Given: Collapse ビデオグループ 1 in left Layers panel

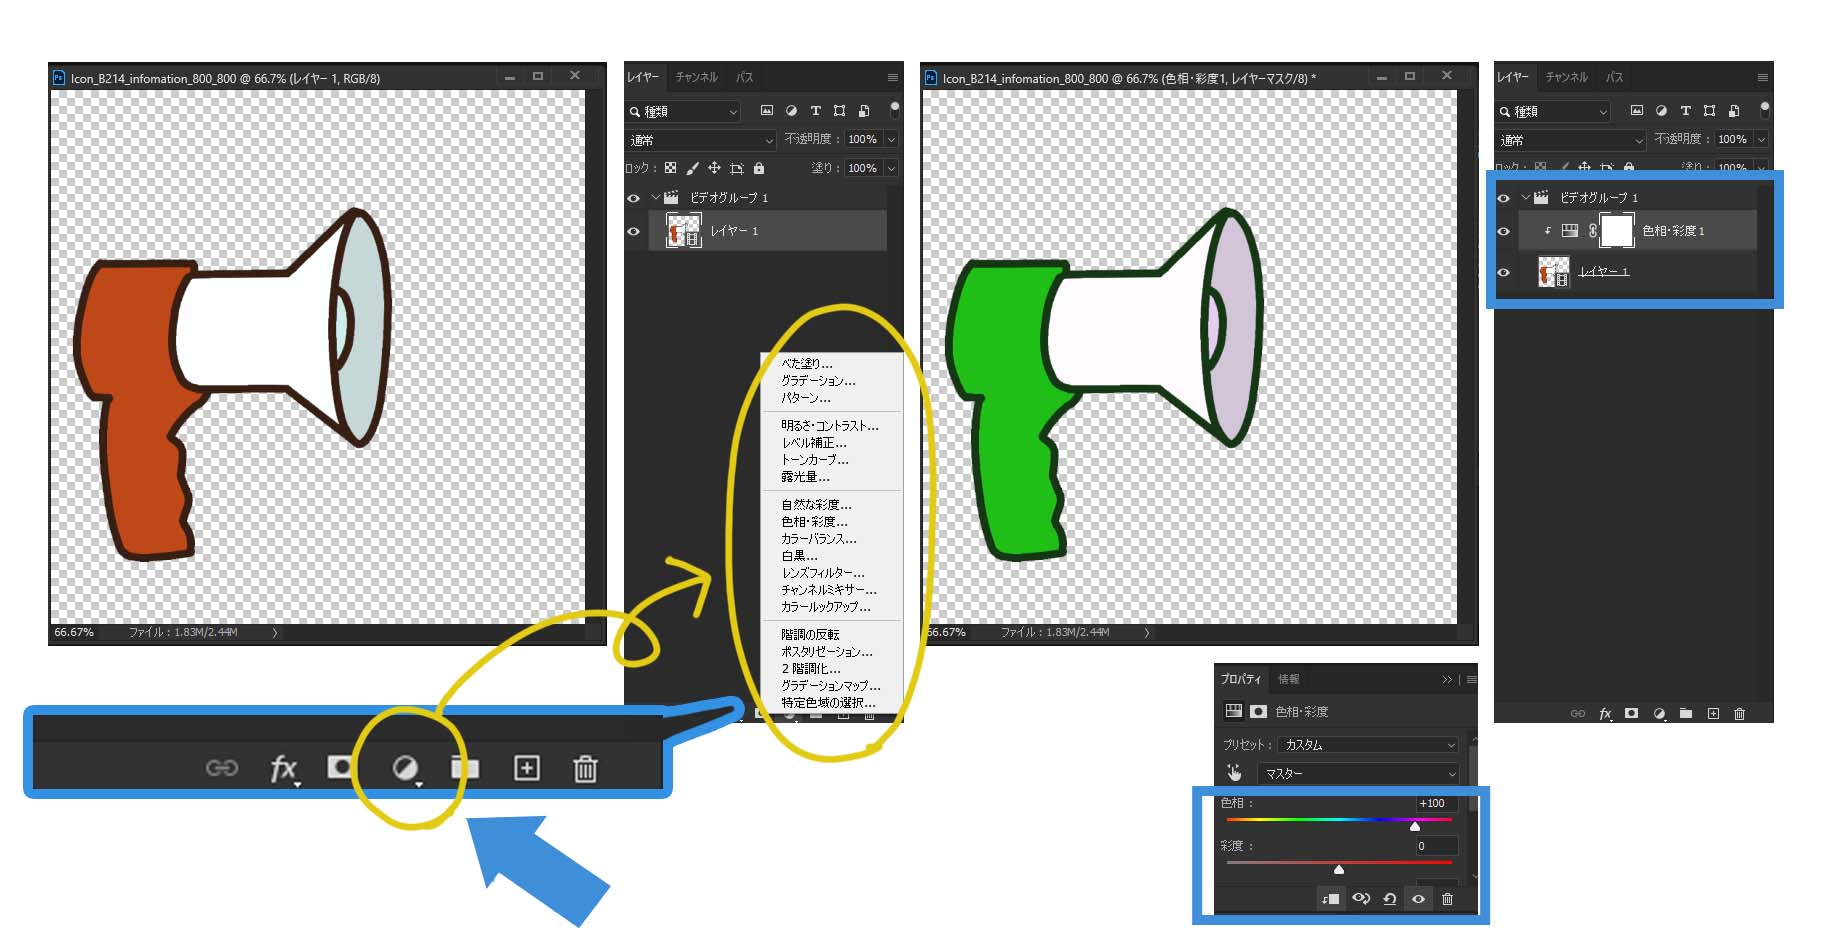Looking at the screenshot, I should click(x=655, y=198).
